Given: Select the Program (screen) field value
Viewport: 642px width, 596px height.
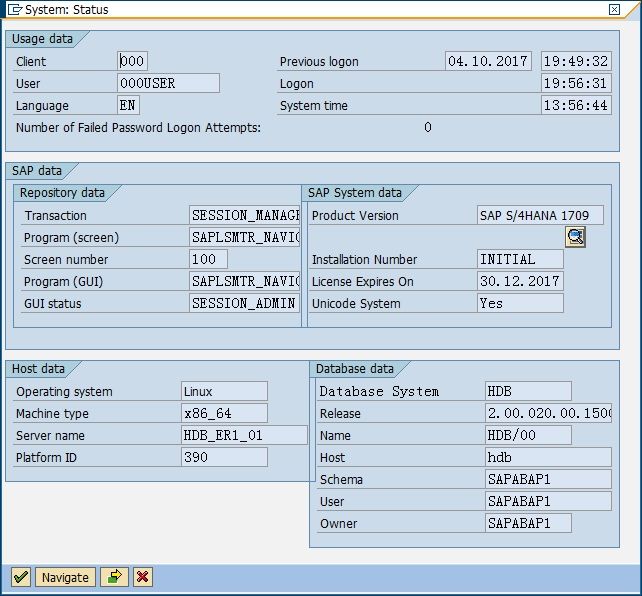Looking at the screenshot, I should click(x=245, y=238).
